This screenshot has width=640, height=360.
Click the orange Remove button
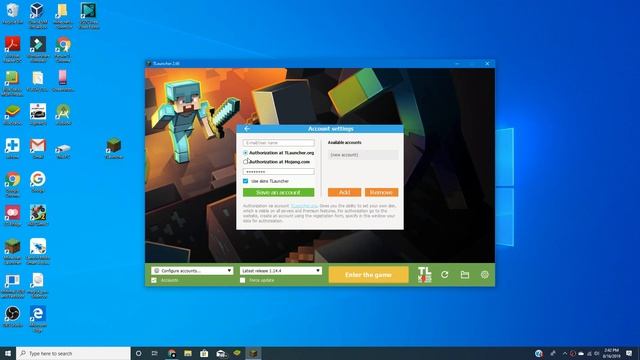(x=381, y=192)
